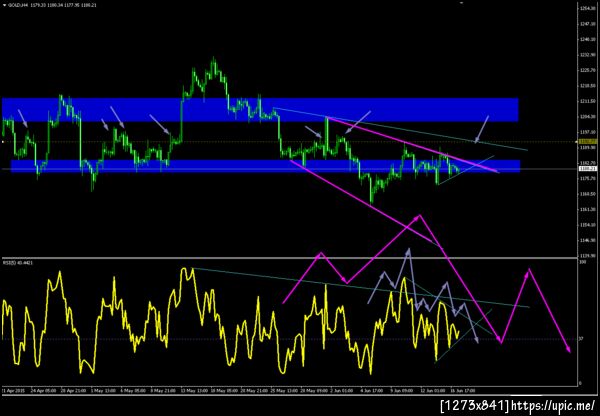Click the 12 Jun 01:00 time label
The width and height of the screenshot is (600, 416).
click(434, 391)
